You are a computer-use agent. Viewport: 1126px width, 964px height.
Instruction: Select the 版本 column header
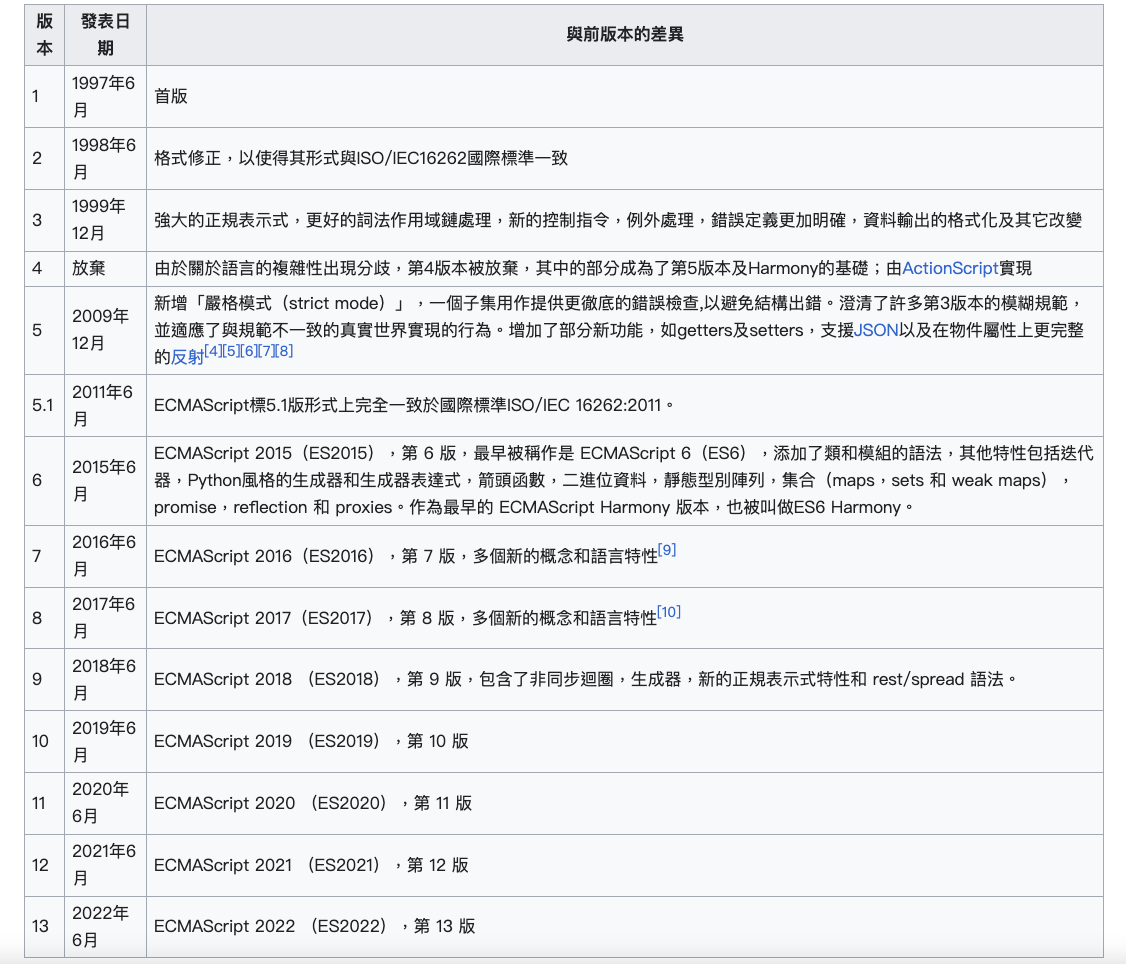click(x=42, y=31)
